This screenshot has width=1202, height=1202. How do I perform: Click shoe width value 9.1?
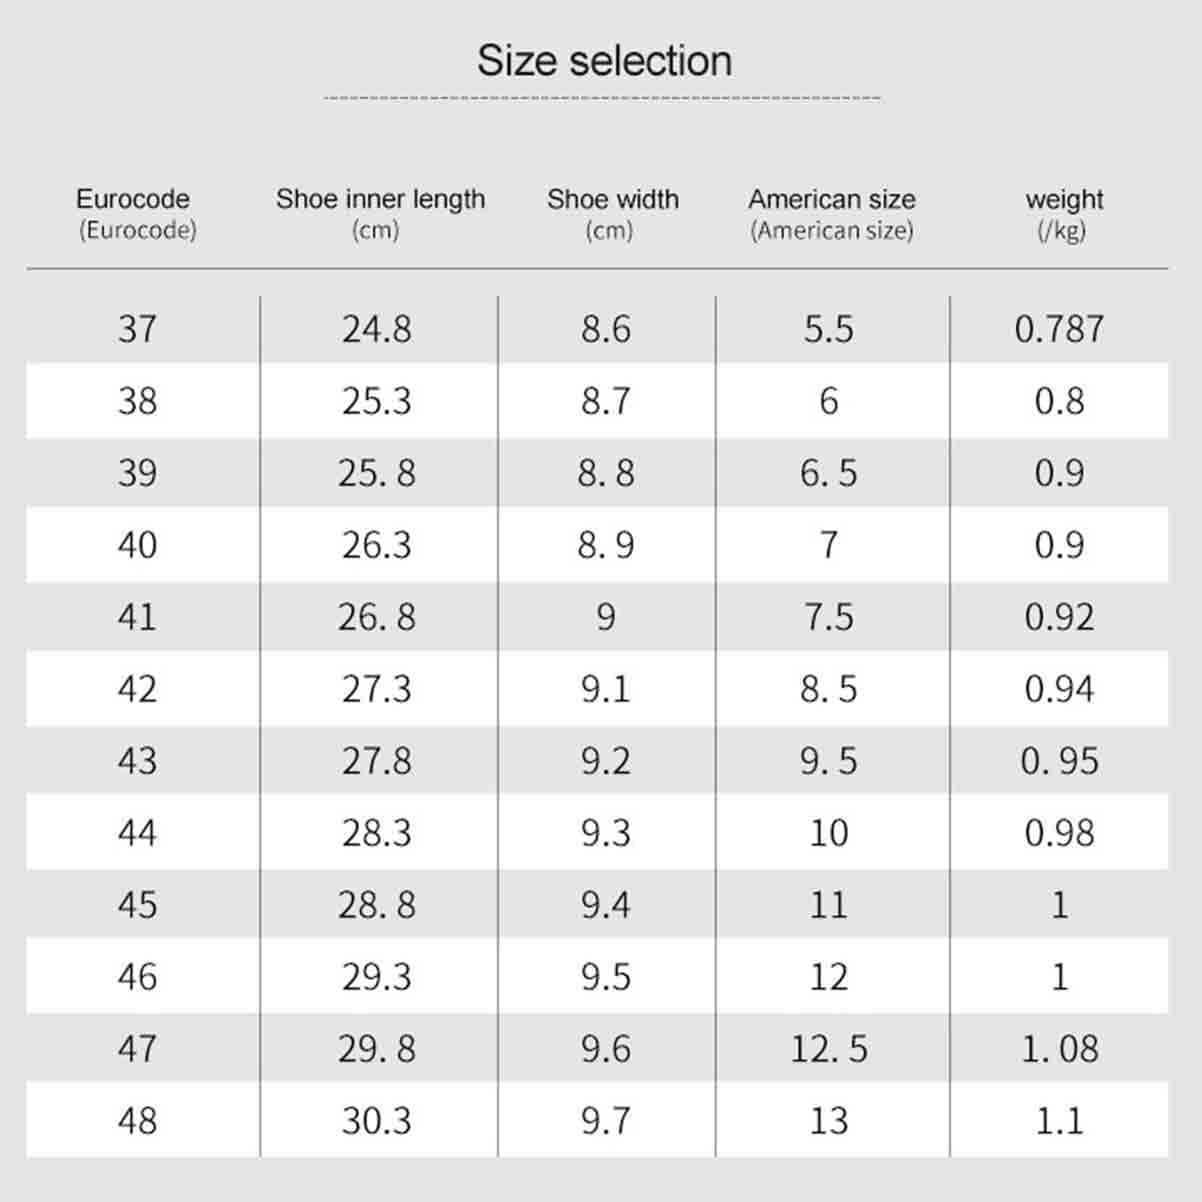[605, 689]
